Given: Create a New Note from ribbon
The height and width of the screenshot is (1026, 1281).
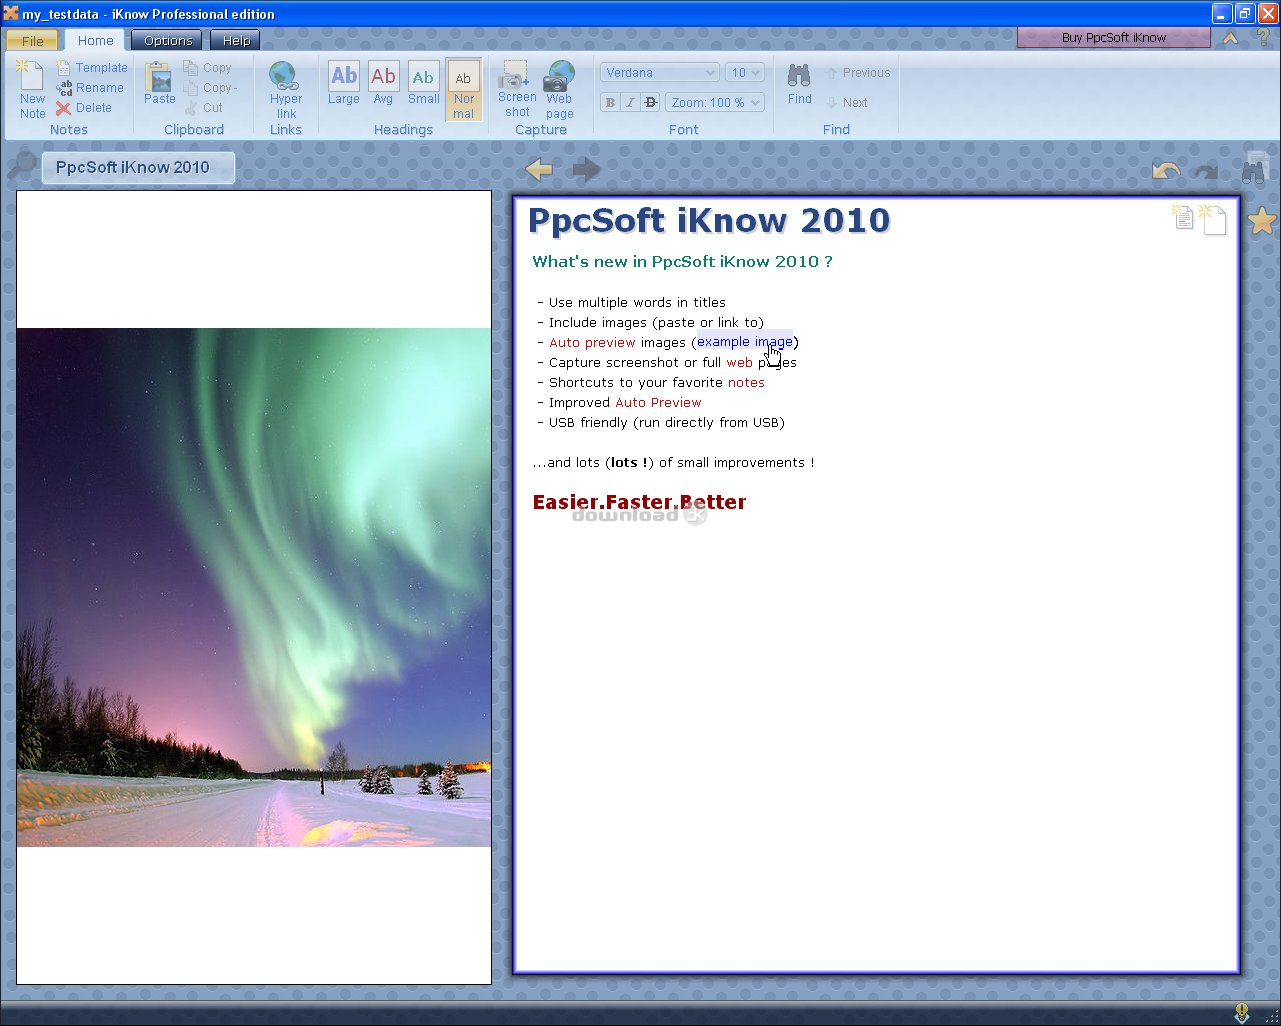Looking at the screenshot, I should [x=31, y=89].
